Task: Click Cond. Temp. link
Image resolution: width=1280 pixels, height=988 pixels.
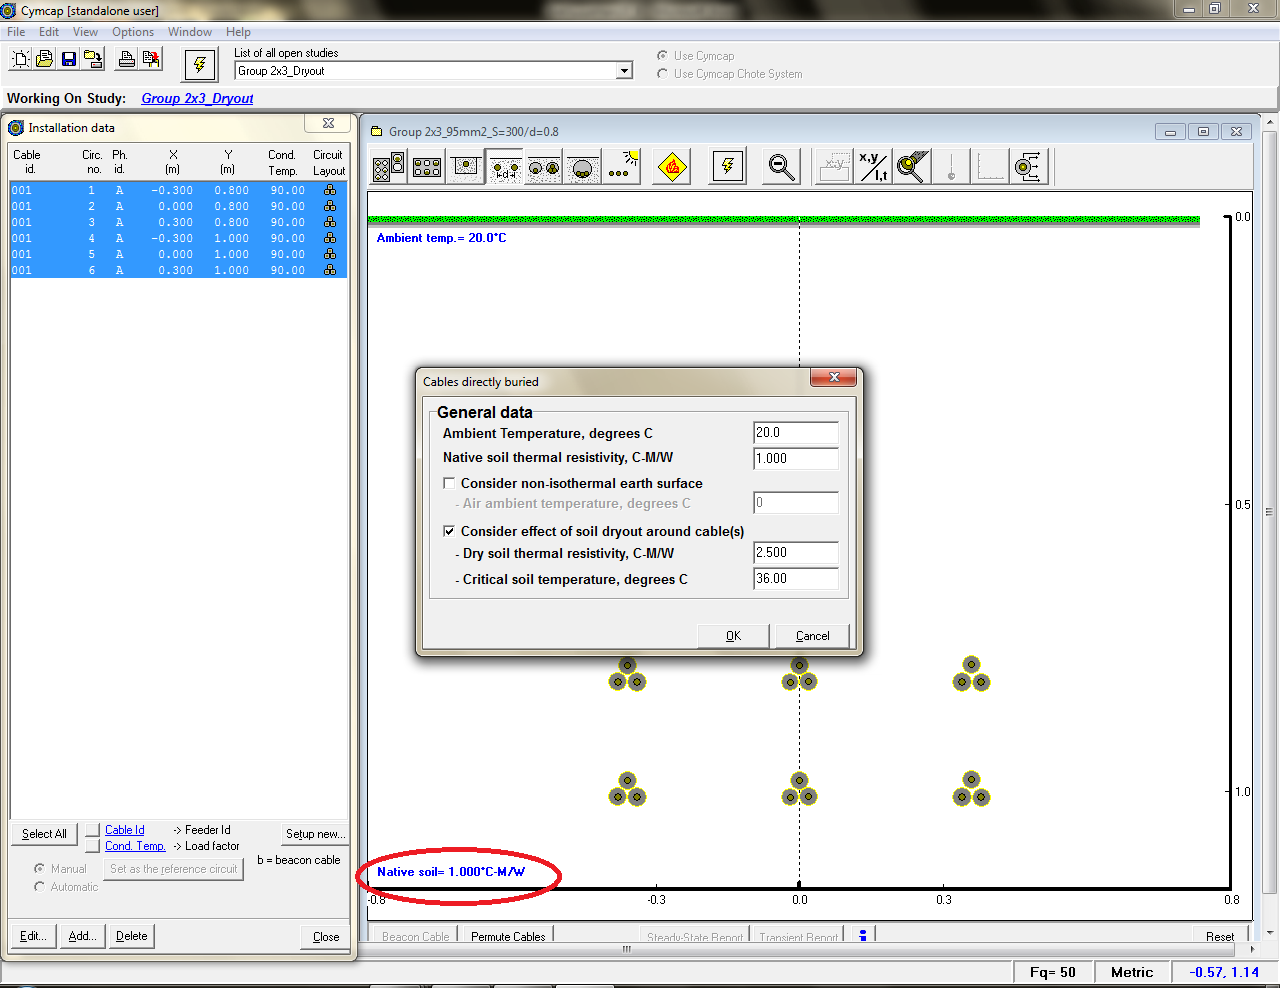Action: (x=135, y=846)
